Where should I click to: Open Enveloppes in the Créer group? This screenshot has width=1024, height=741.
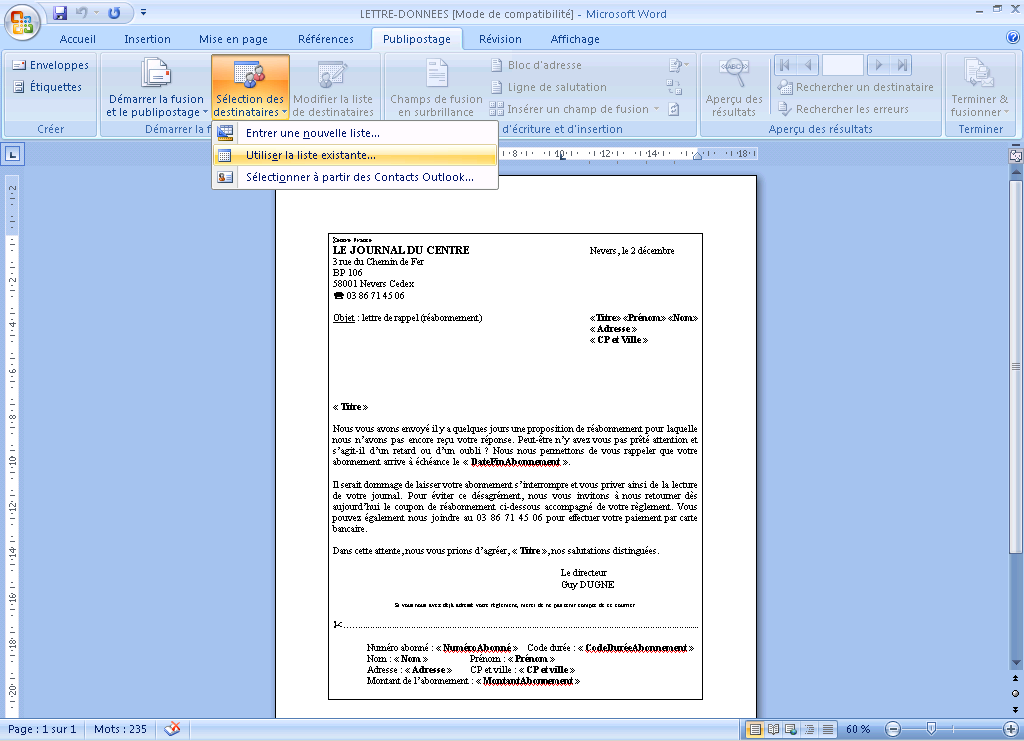(50, 65)
